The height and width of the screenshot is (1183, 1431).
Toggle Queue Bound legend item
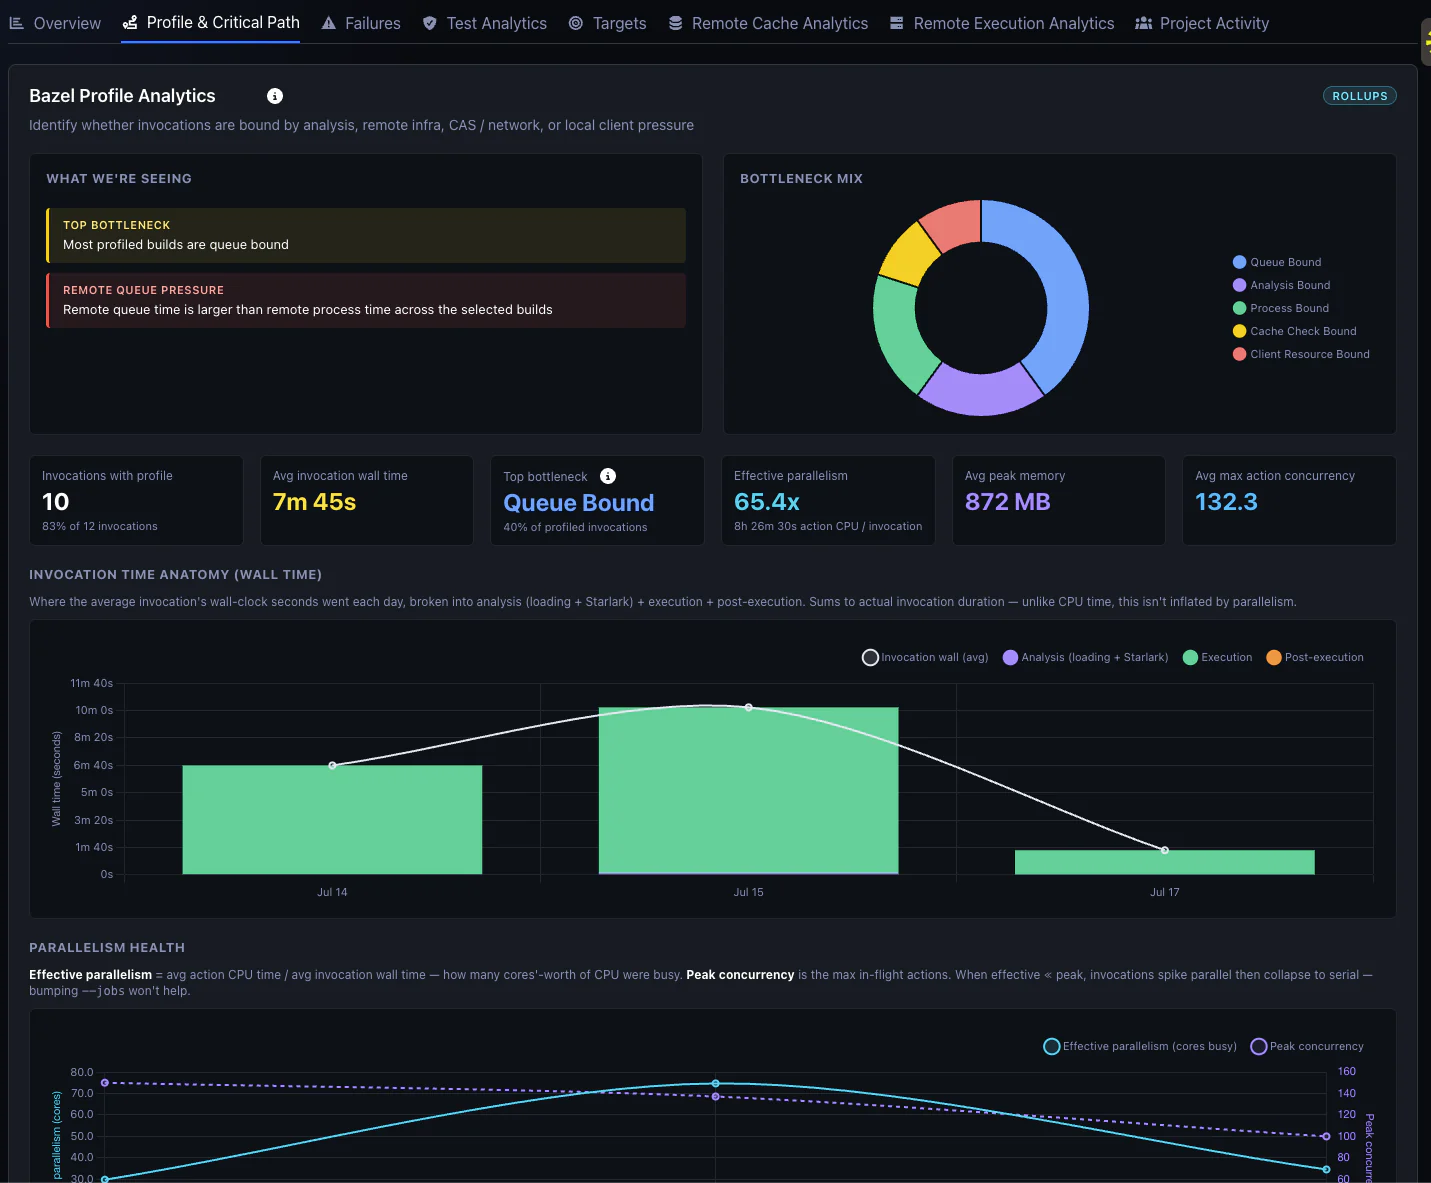point(1277,262)
